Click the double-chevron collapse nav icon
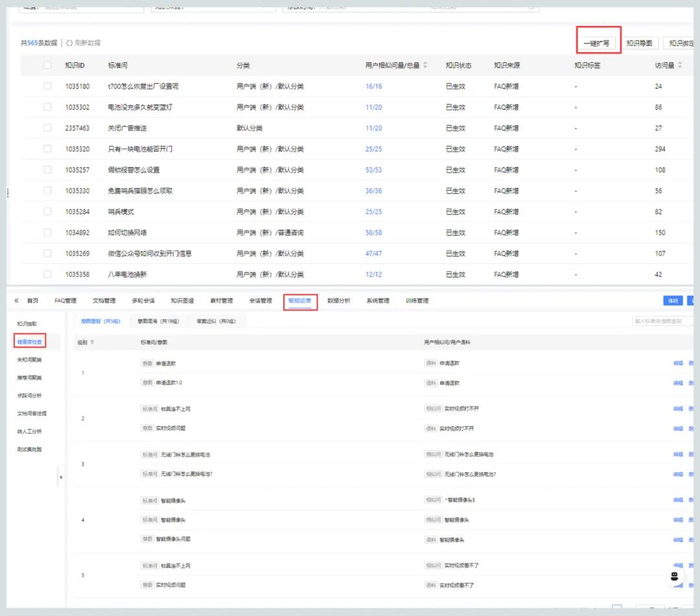This screenshot has width=700, height=616. click(x=16, y=300)
